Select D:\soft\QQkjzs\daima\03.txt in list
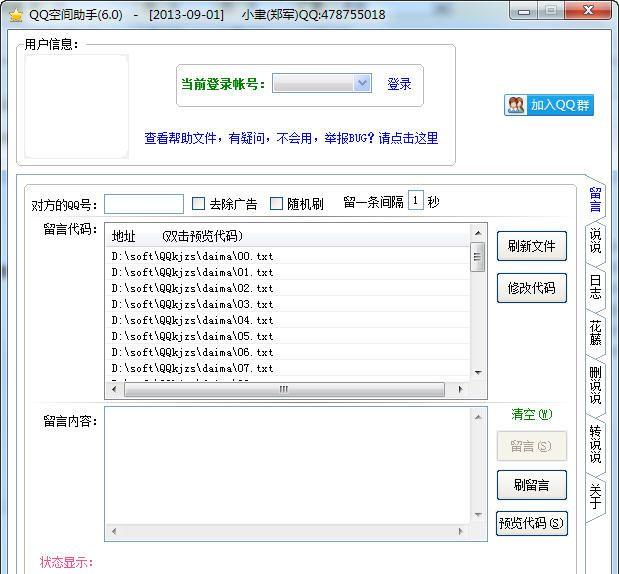The height and width of the screenshot is (574, 619). pos(192,304)
